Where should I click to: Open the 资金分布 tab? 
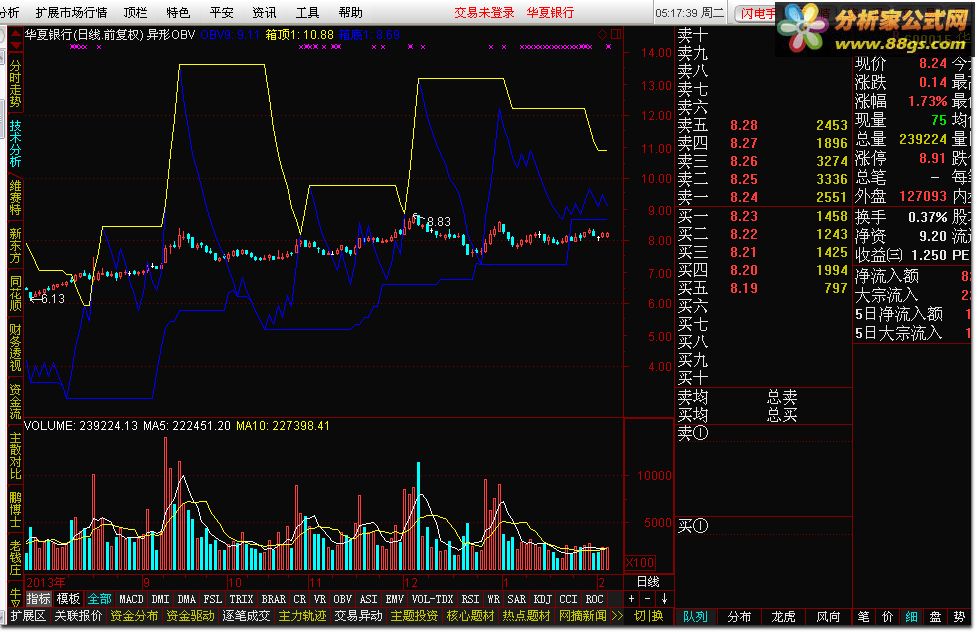pyautogui.click(x=134, y=616)
